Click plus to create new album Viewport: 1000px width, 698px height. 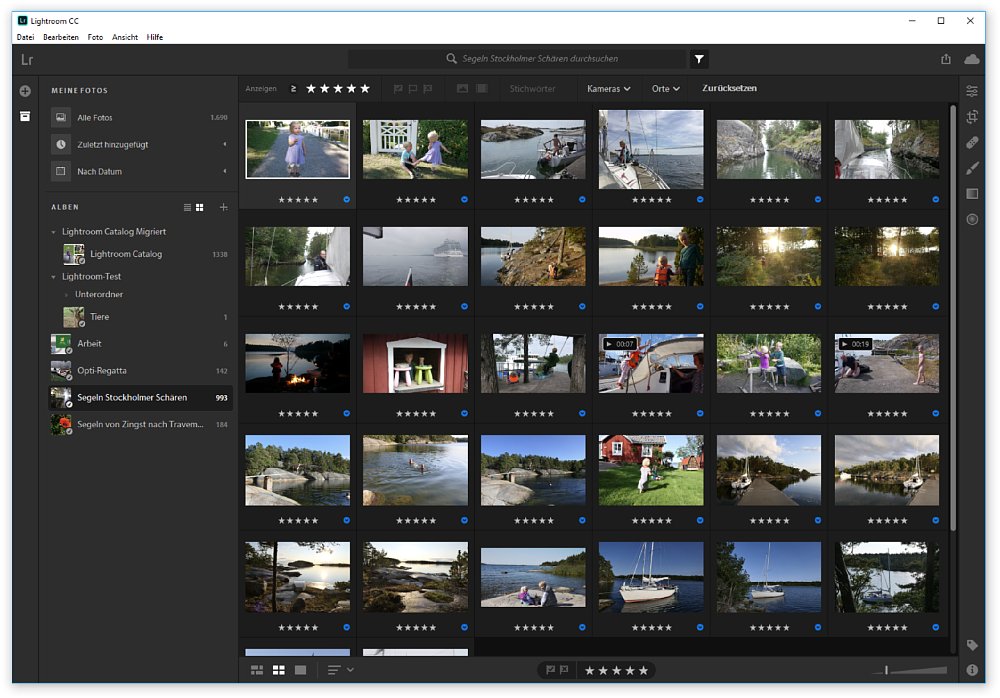coord(224,207)
